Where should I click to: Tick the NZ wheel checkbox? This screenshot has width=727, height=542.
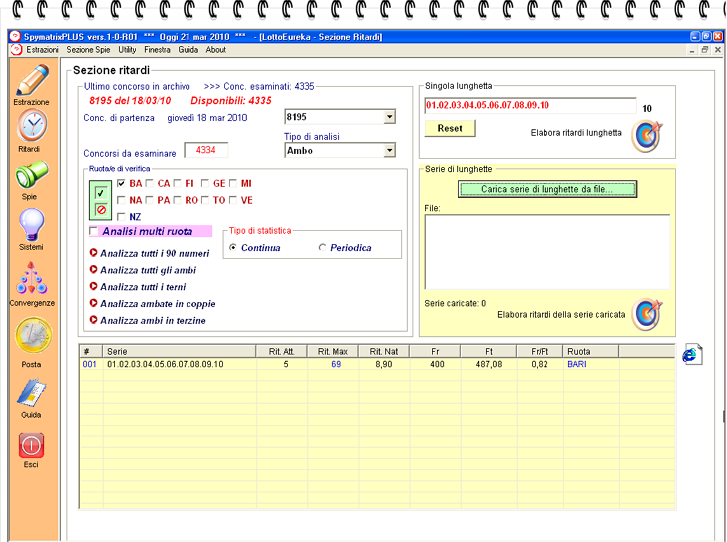[x=122, y=217]
